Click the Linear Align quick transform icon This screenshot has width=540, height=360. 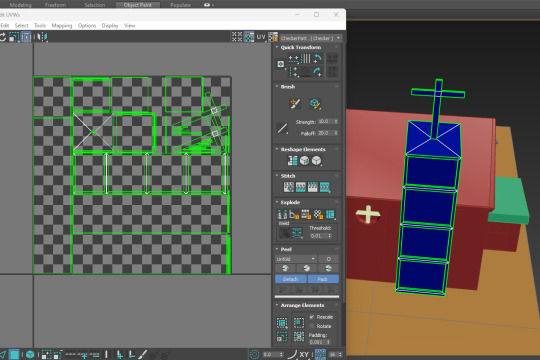(x=305, y=59)
